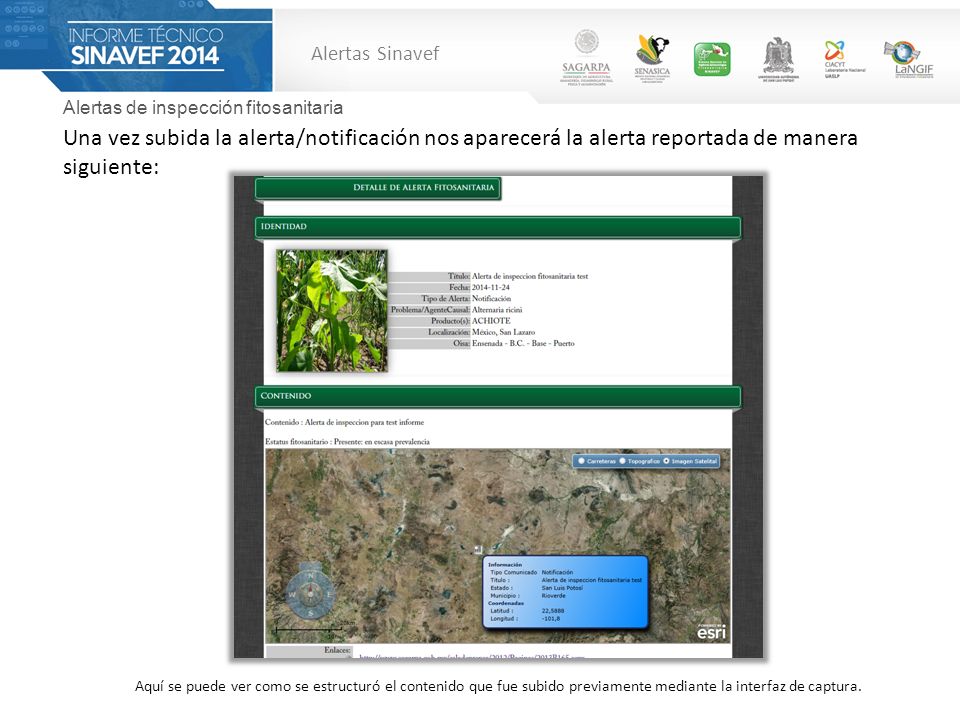Click the 'Notificación' alert type value
Screen dimensions: 960x720
pyautogui.click(x=491, y=298)
